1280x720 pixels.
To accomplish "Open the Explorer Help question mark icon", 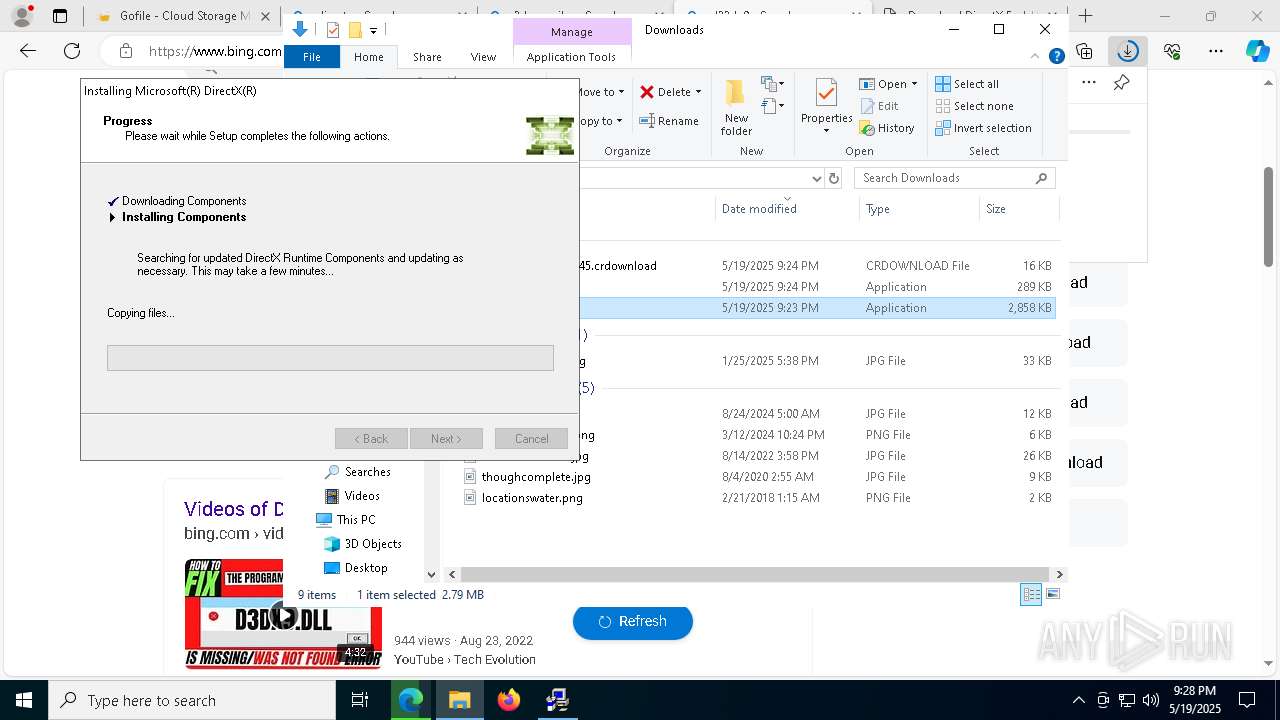I will pos(1056,57).
